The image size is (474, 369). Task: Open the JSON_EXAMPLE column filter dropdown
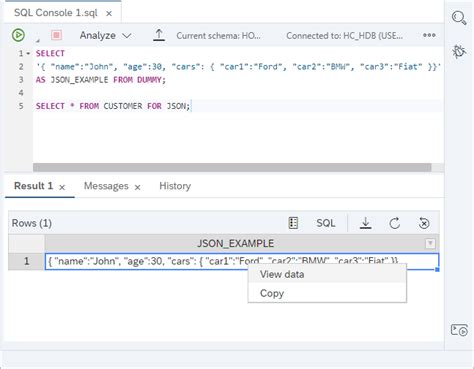[430, 243]
